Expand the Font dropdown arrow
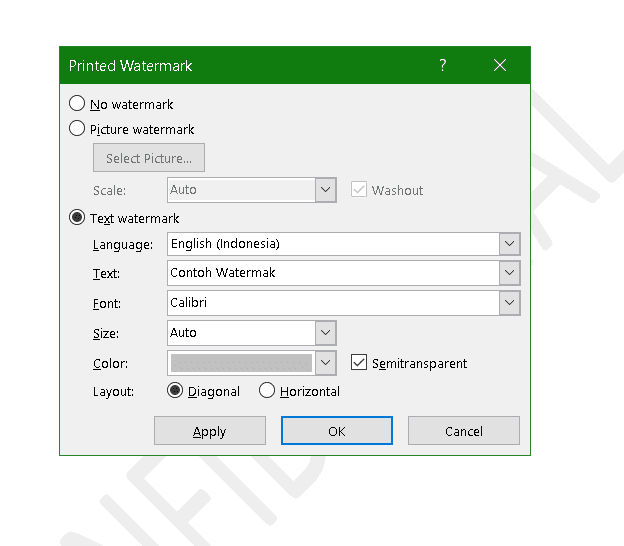This screenshot has height=546, width=624. (510, 302)
